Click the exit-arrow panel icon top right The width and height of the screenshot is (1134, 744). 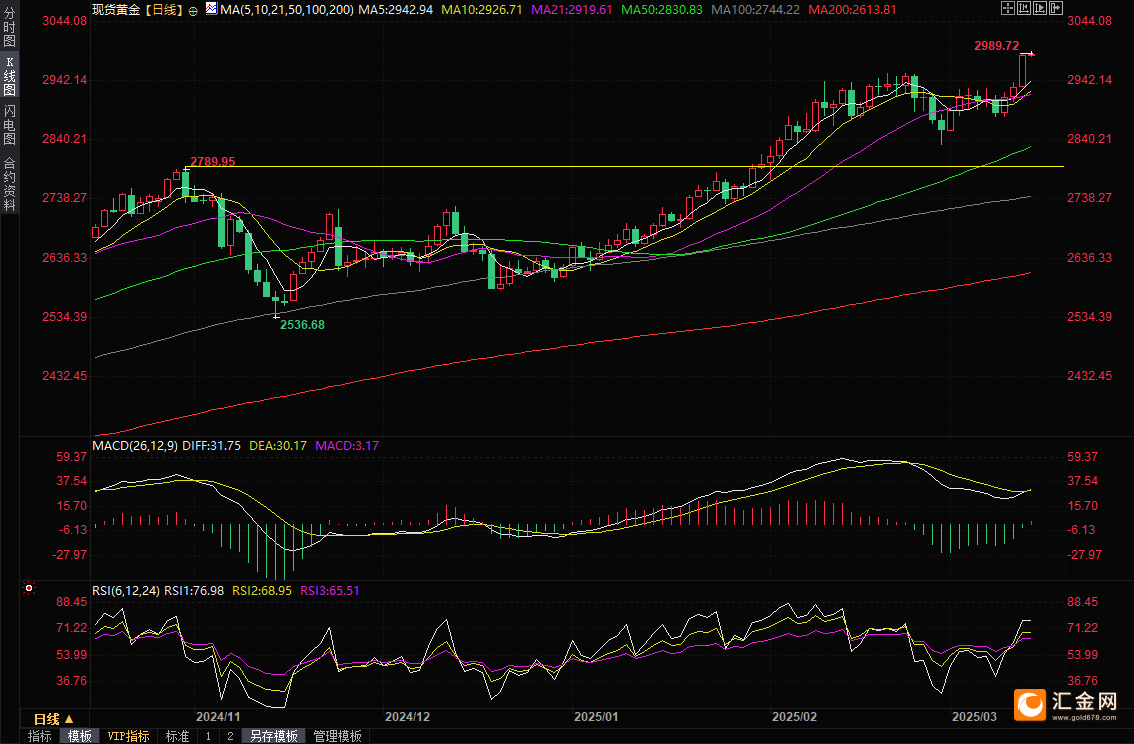1056,8
